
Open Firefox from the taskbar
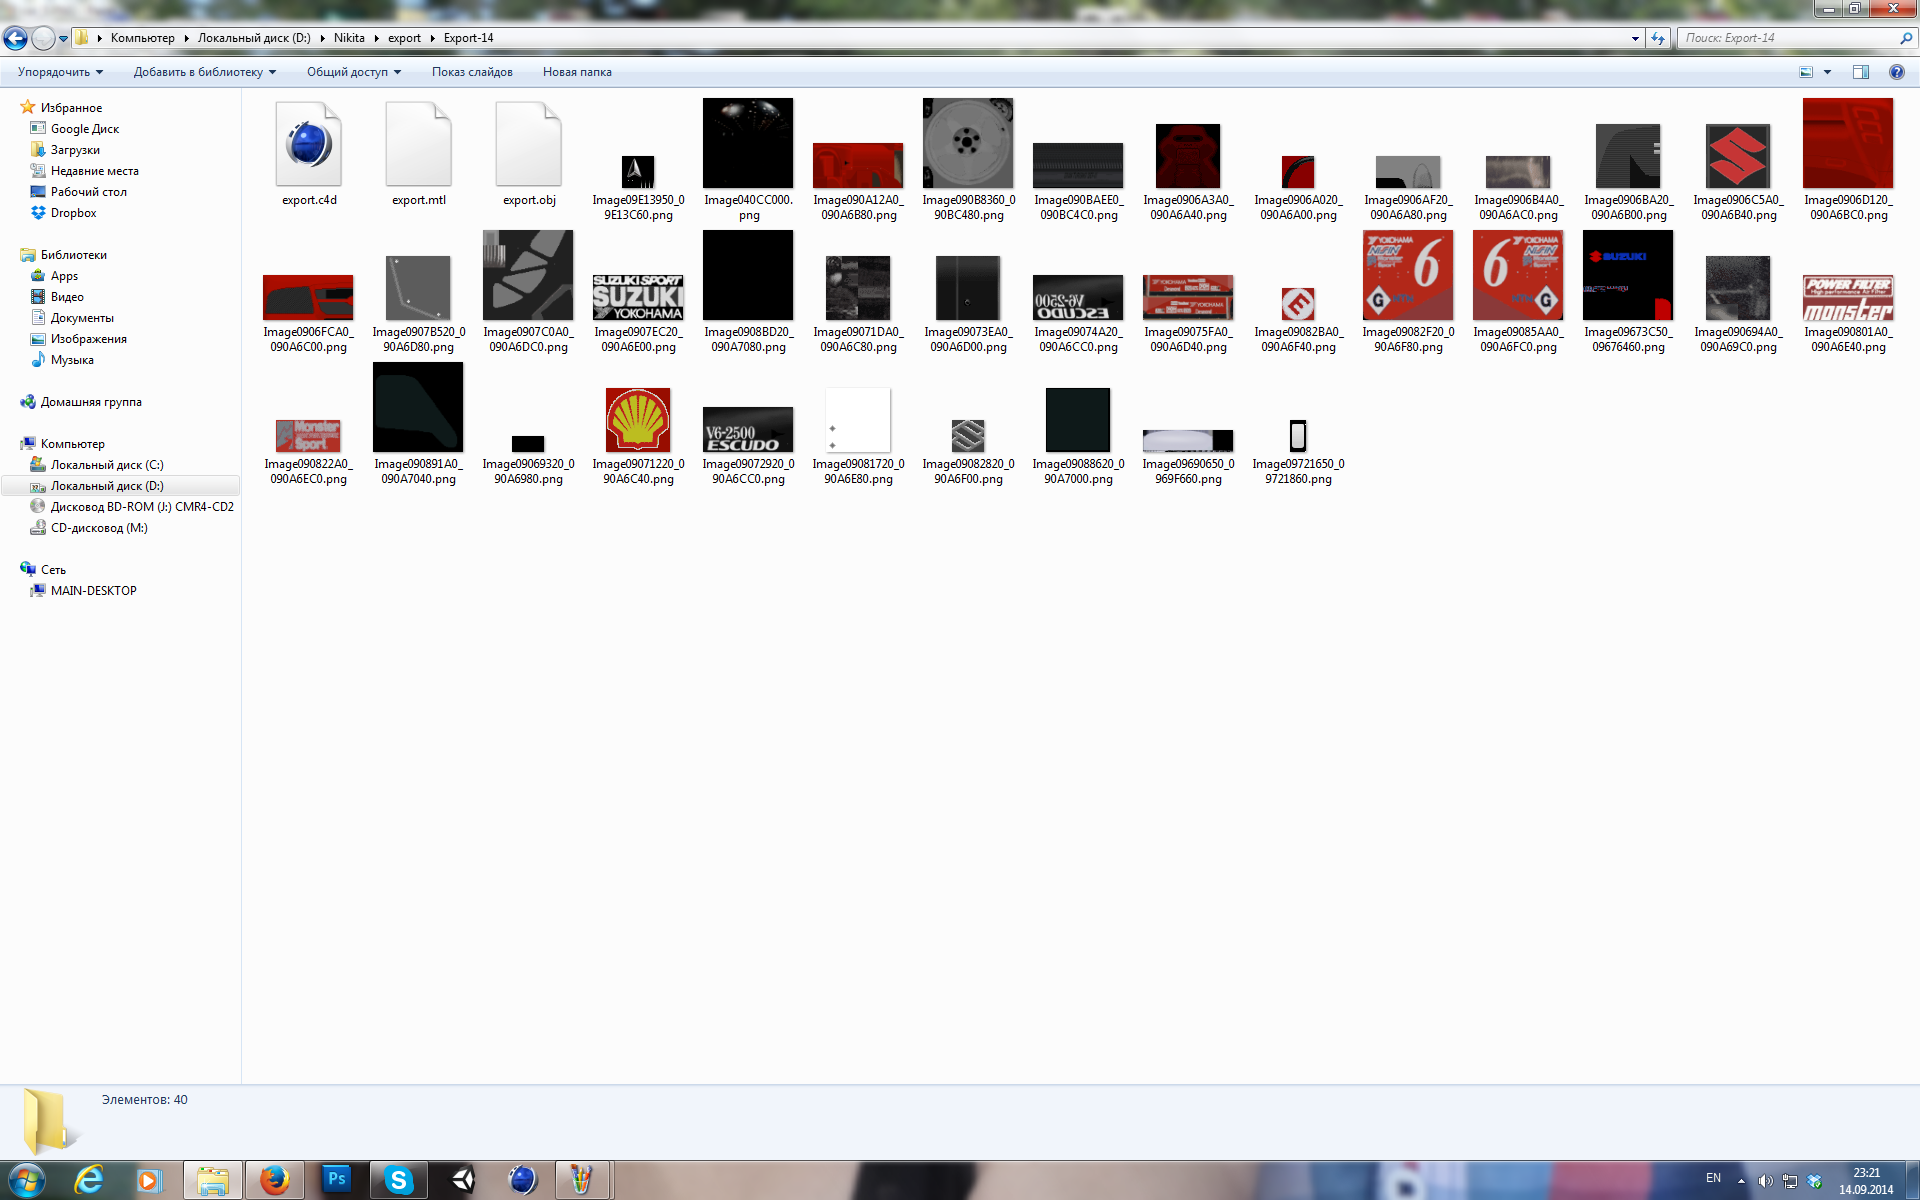coord(274,1181)
